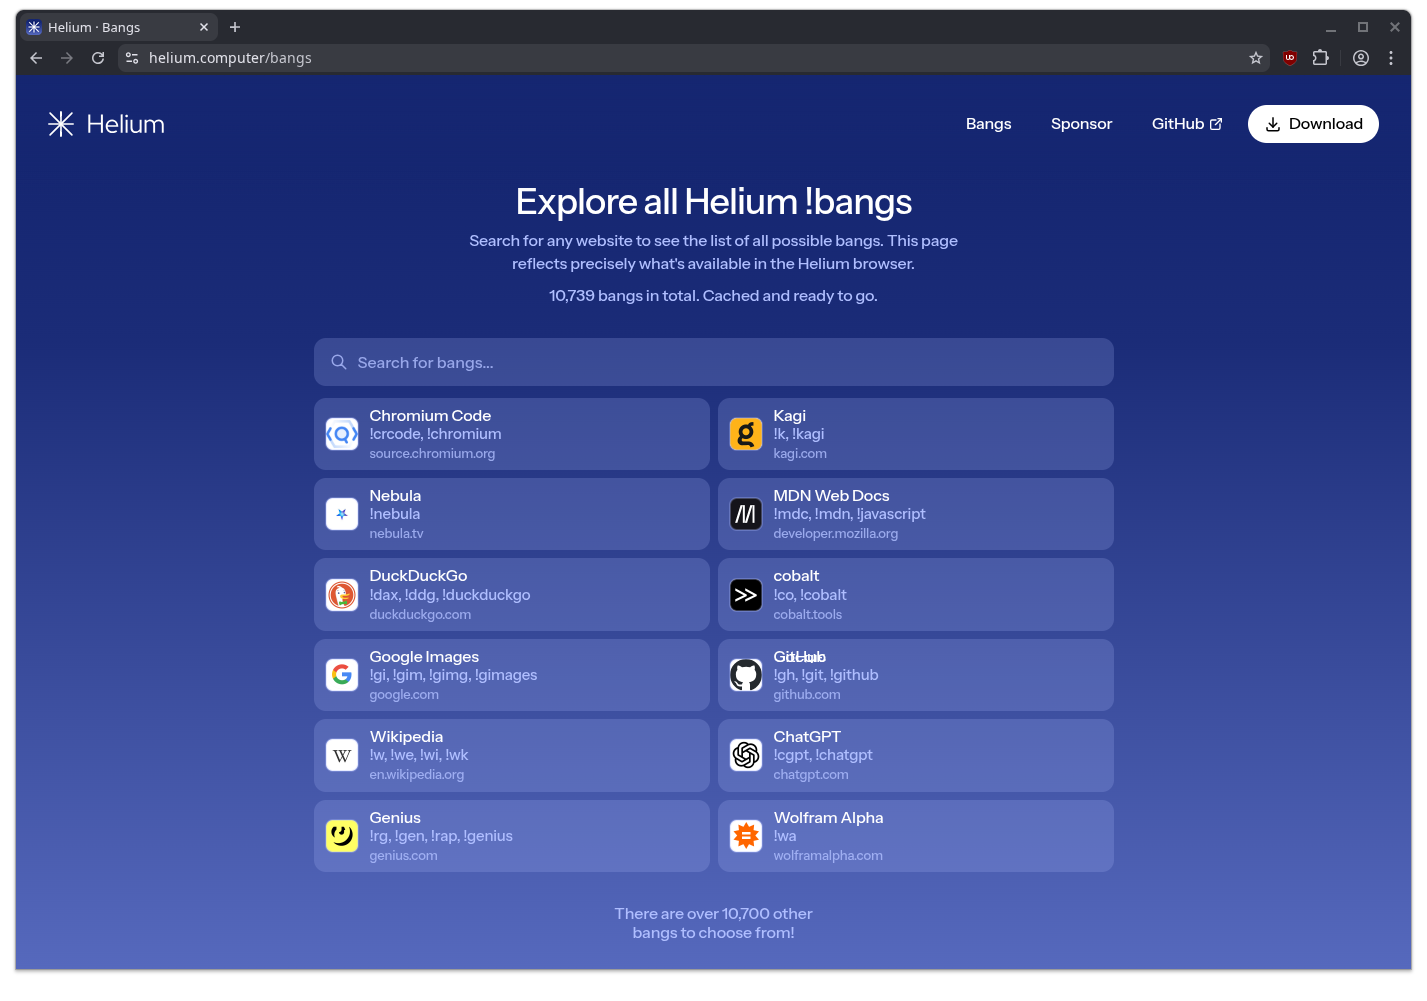Click the Kagi bang icon
1427x1001 pixels.
click(x=745, y=434)
